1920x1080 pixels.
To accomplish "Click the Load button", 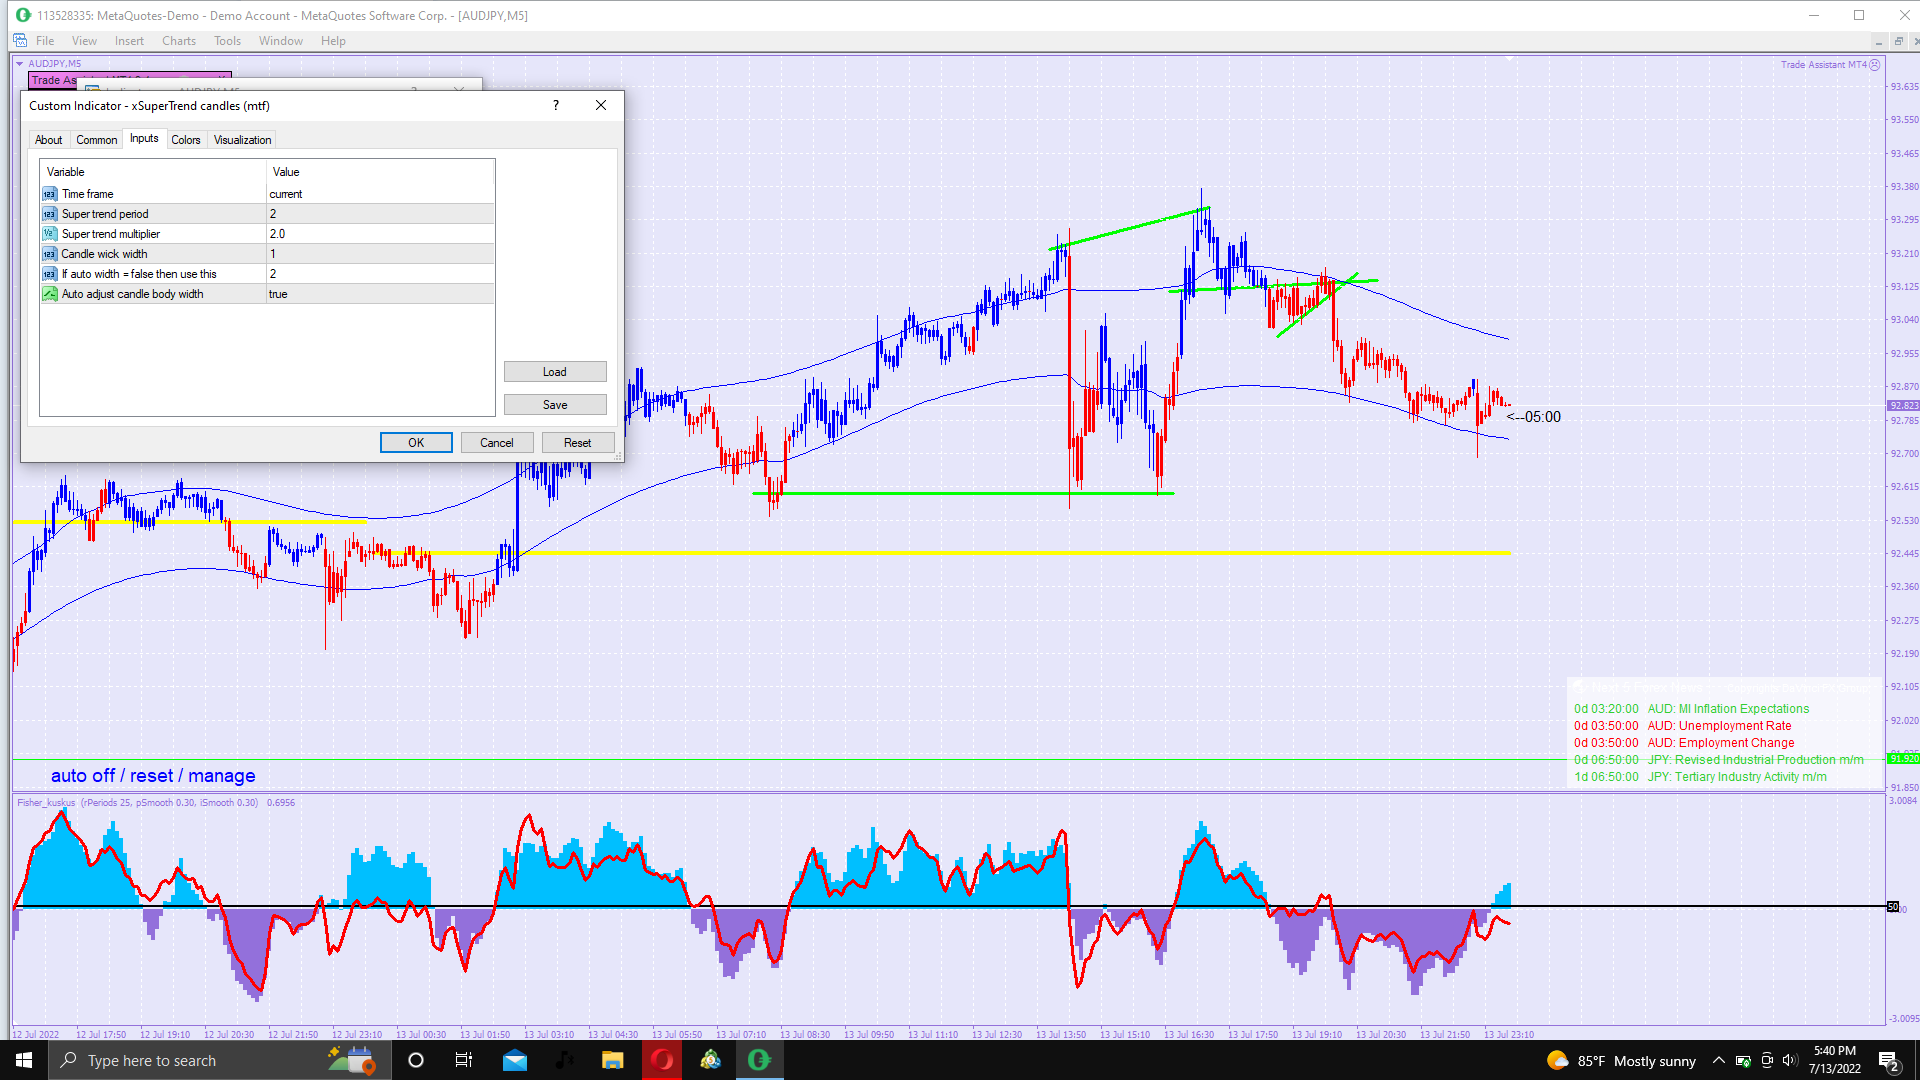I will coord(555,372).
